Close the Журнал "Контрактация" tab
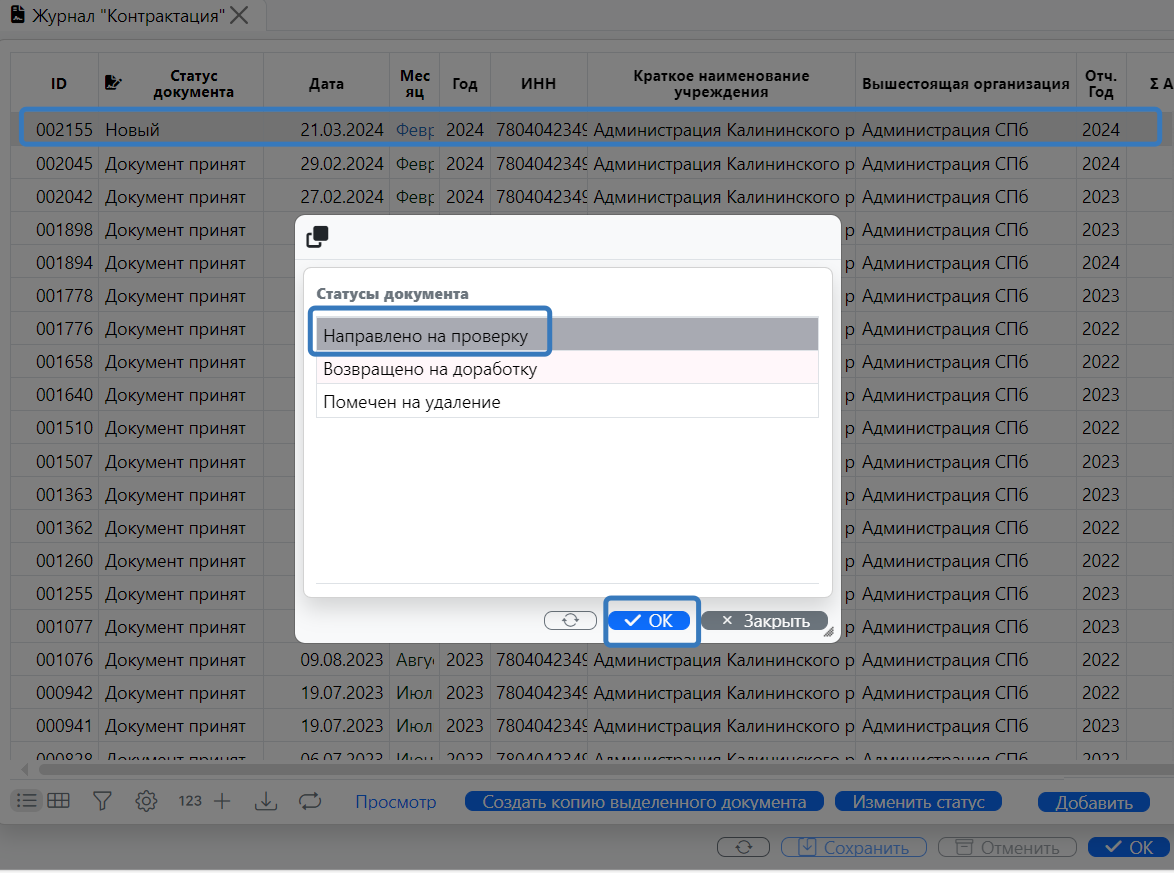The height and width of the screenshot is (873, 1174). coord(239,15)
